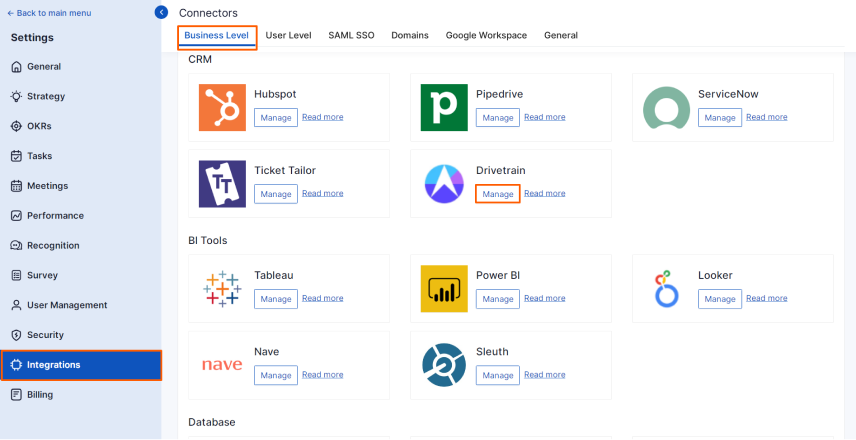Click the Tableau logo
Image resolution: width=856 pixels, height=440 pixels.
click(x=222, y=289)
